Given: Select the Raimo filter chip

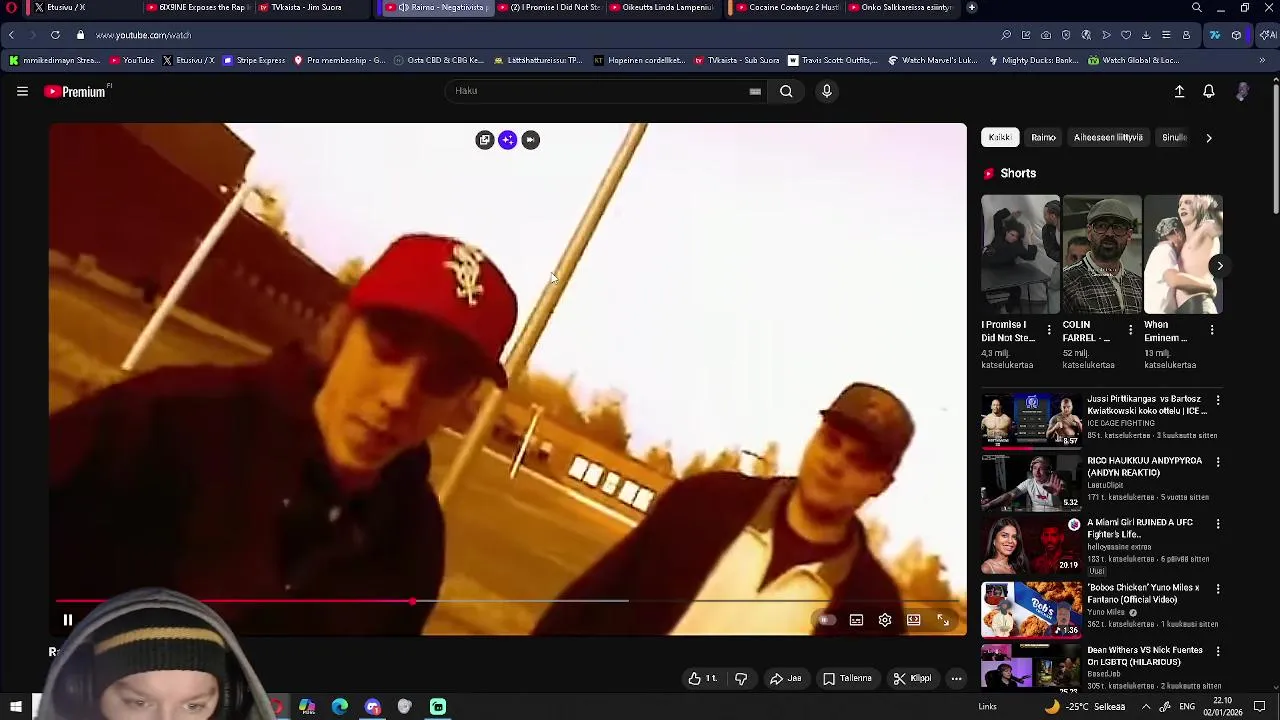Looking at the screenshot, I should (1043, 137).
